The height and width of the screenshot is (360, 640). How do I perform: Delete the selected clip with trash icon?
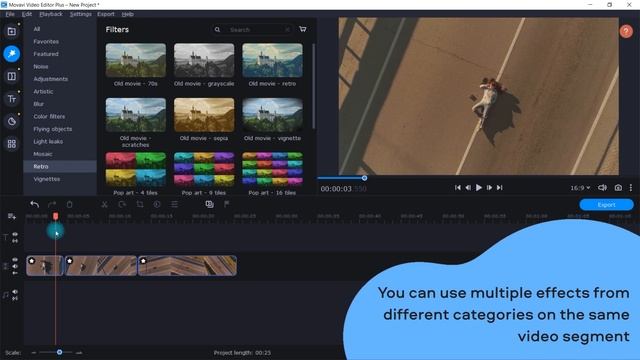[69, 204]
